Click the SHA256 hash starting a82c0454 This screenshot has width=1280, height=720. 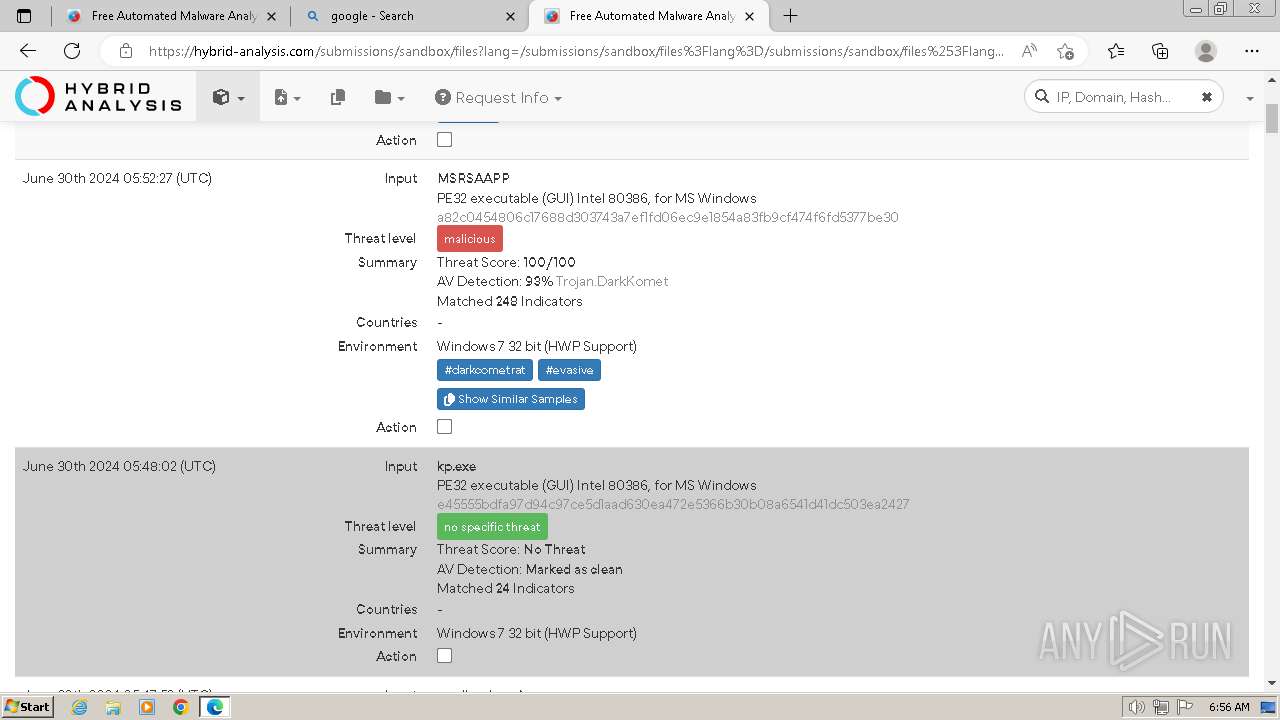(x=668, y=217)
